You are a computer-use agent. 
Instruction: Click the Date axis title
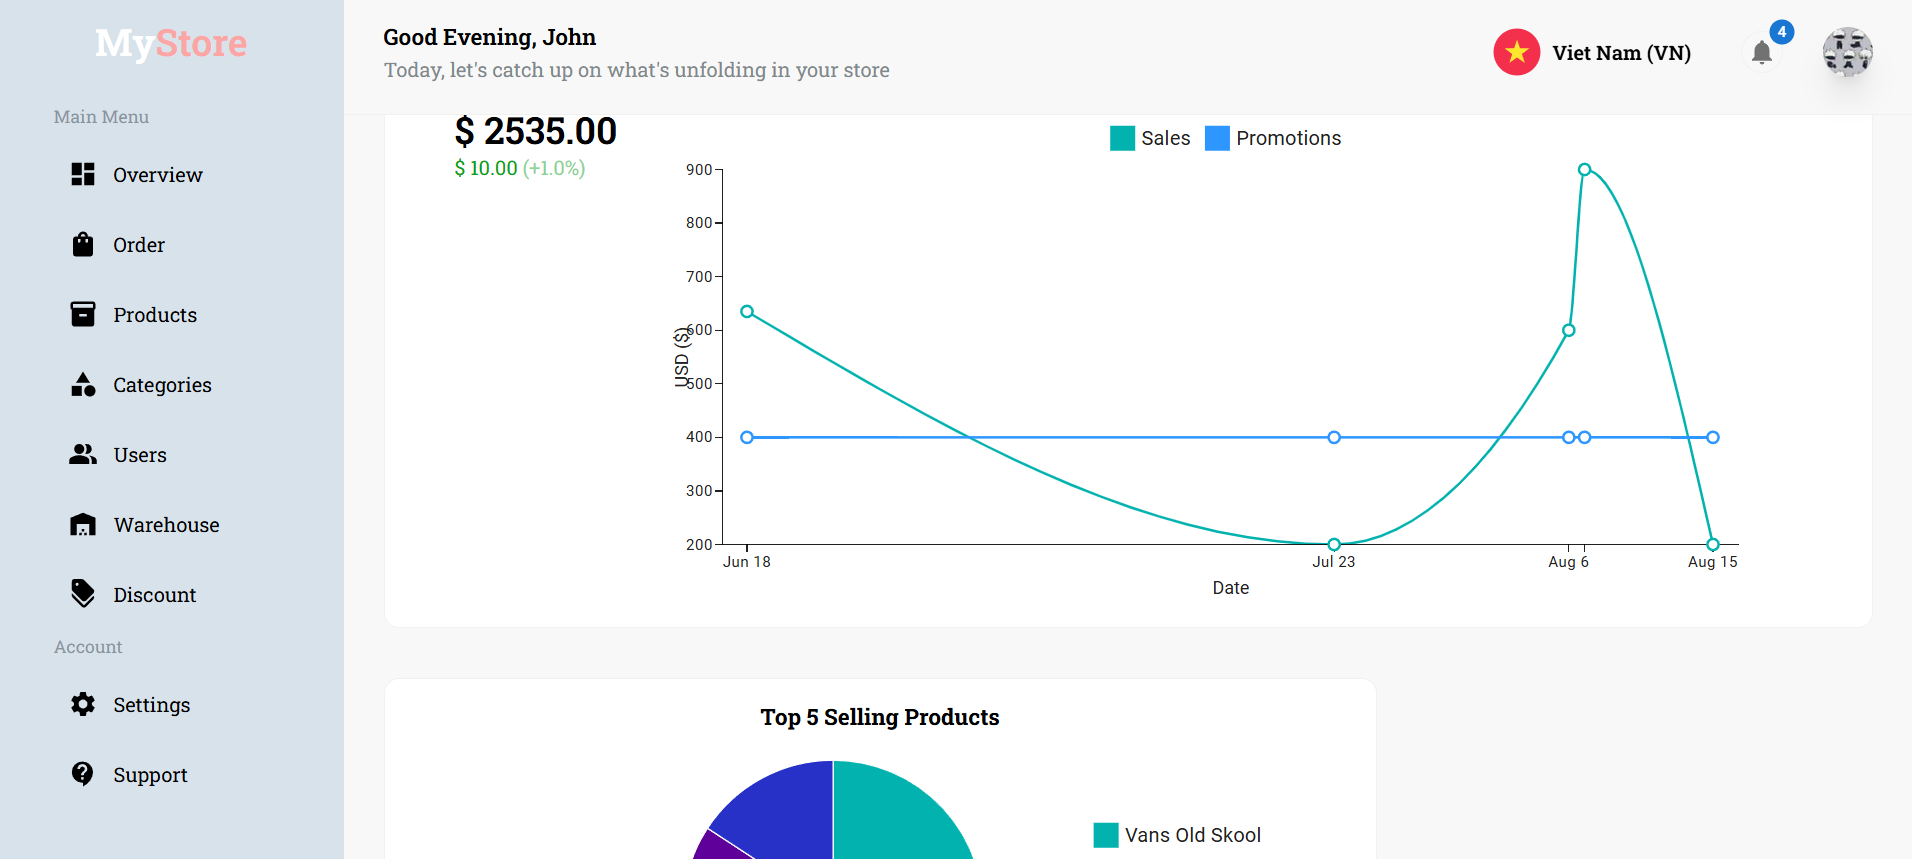click(x=1231, y=588)
